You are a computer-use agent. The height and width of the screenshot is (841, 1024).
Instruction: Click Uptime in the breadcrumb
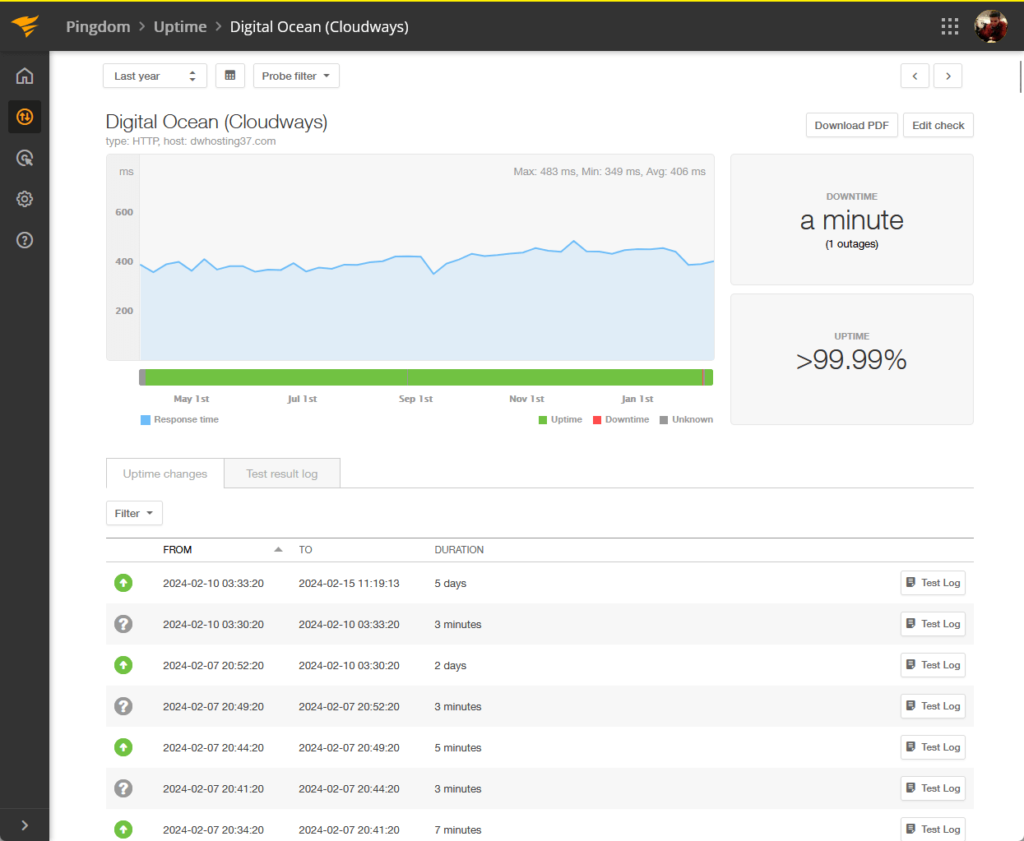coord(180,27)
